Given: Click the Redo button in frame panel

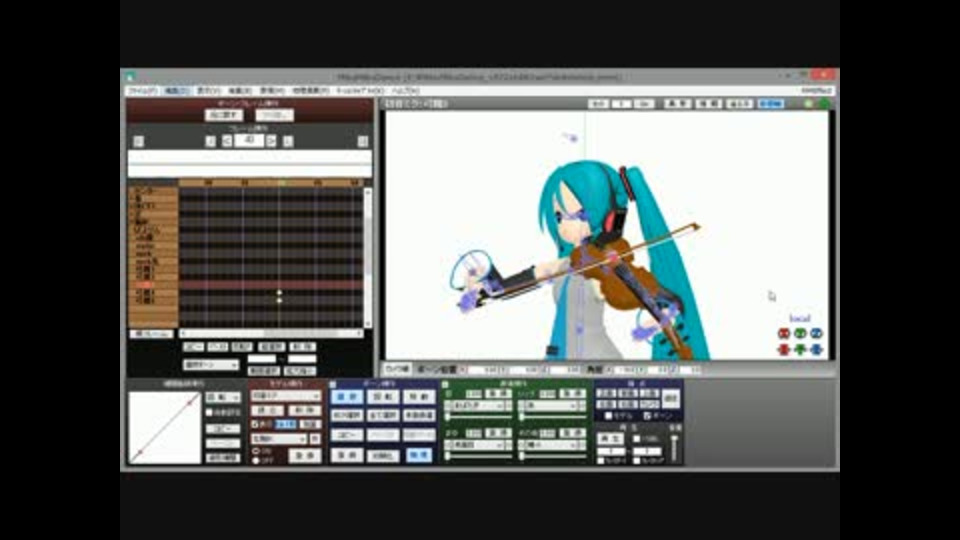Looking at the screenshot, I should [274, 115].
